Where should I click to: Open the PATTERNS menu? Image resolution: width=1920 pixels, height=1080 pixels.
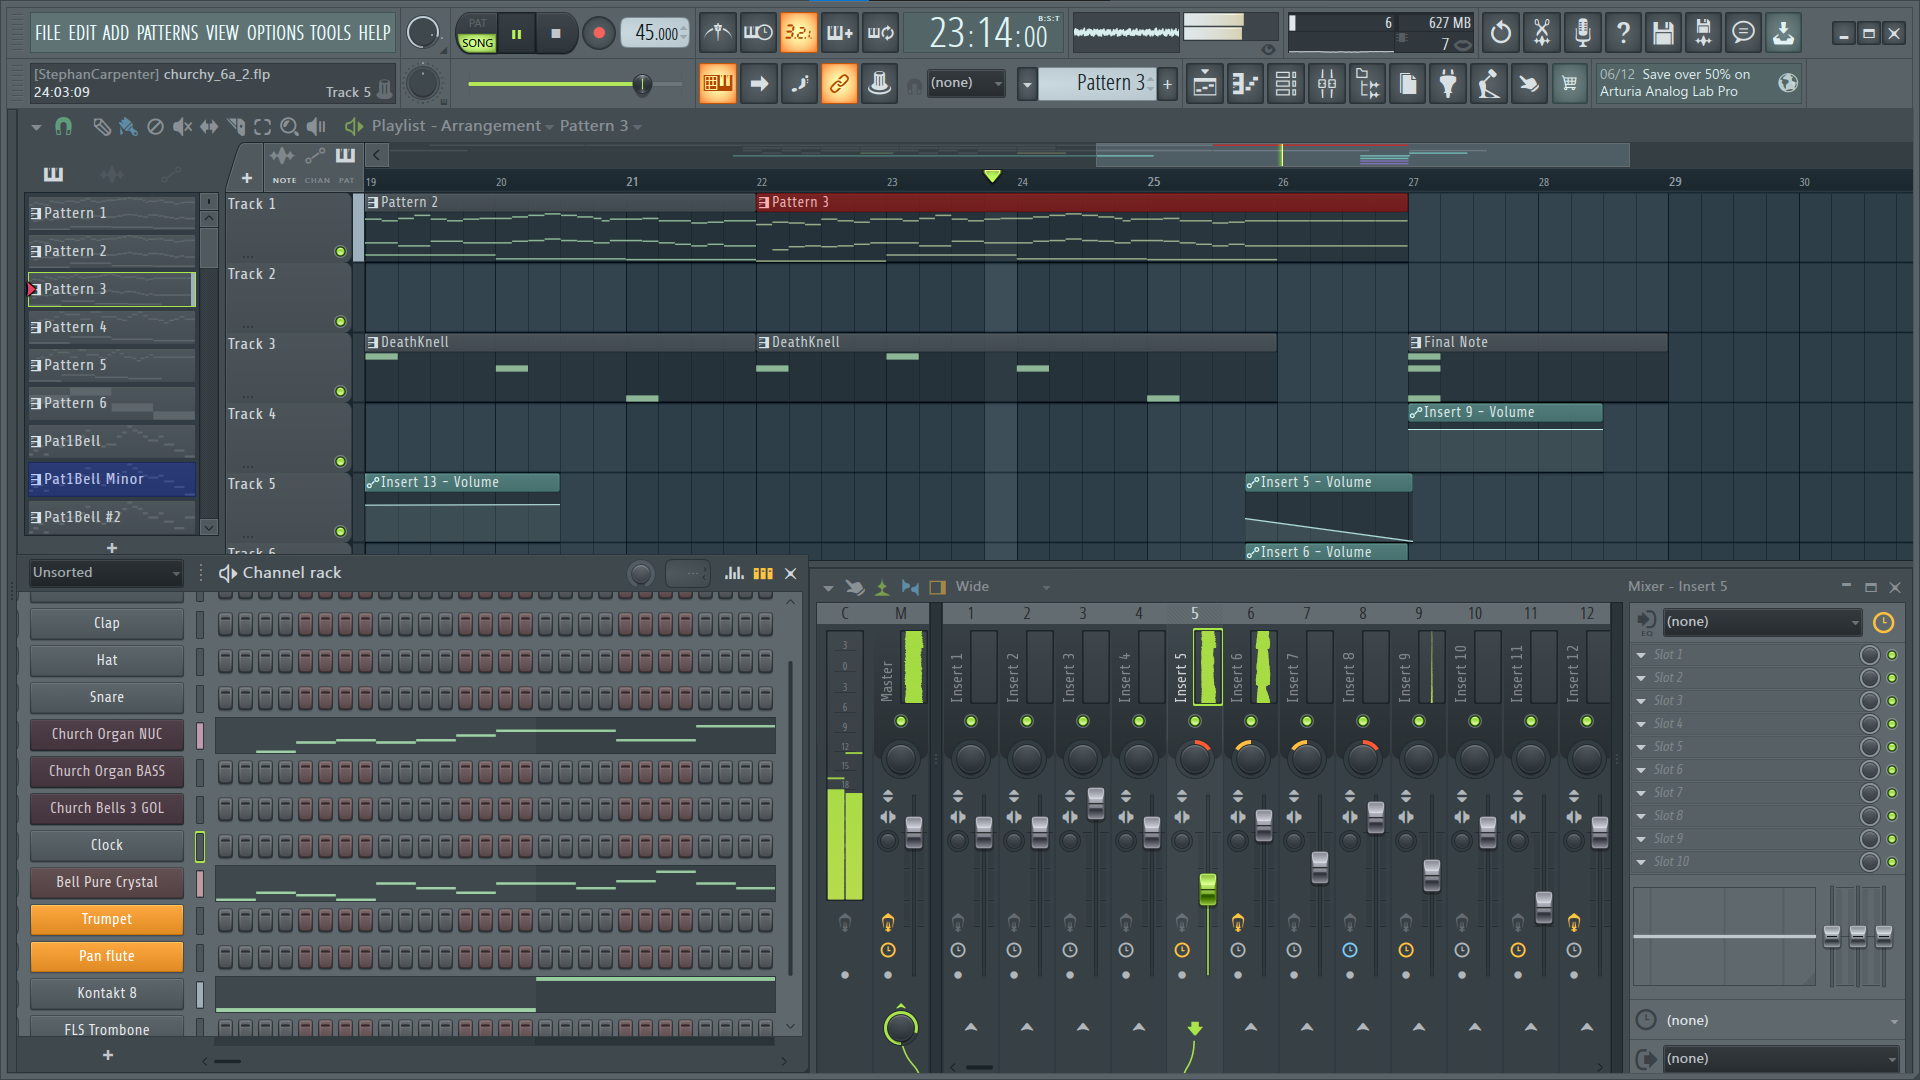click(167, 33)
